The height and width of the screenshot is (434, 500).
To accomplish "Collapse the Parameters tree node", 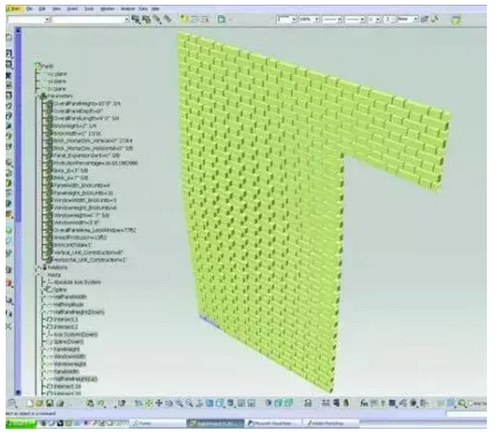I will click(x=37, y=96).
